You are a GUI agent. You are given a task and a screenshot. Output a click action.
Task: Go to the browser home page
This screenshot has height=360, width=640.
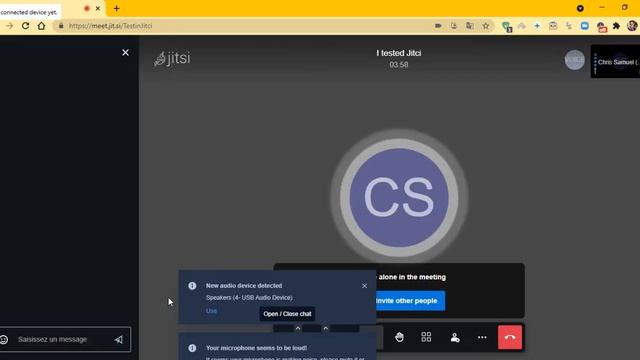(x=41, y=26)
